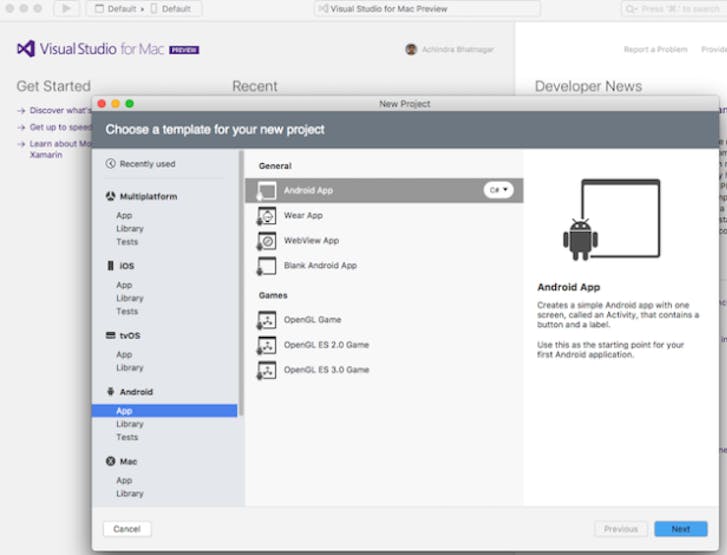Choose the Blank Android App template
The height and width of the screenshot is (555, 727).
pos(384,266)
